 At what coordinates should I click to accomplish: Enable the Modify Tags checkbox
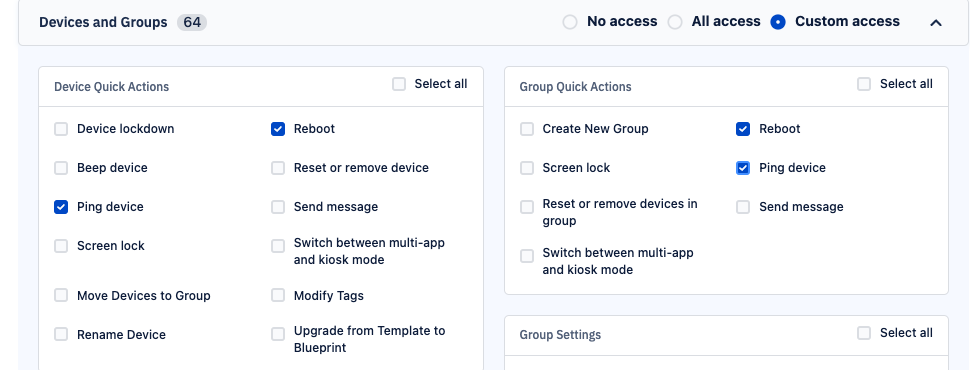pyautogui.click(x=278, y=295)
